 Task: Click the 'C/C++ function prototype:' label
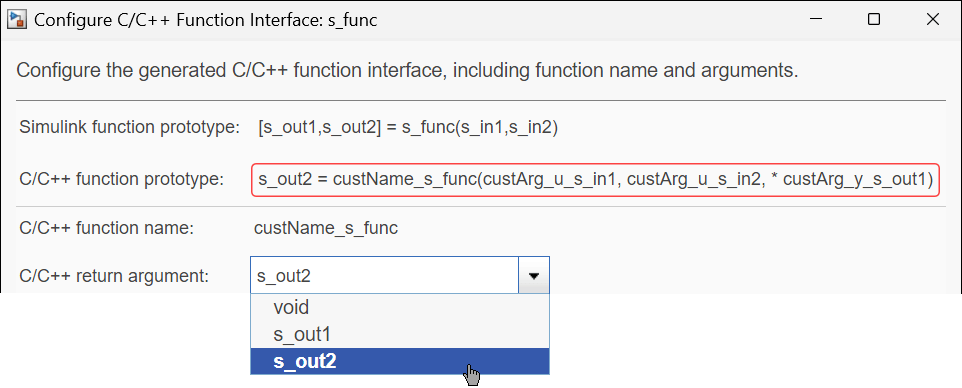point(121,179)
